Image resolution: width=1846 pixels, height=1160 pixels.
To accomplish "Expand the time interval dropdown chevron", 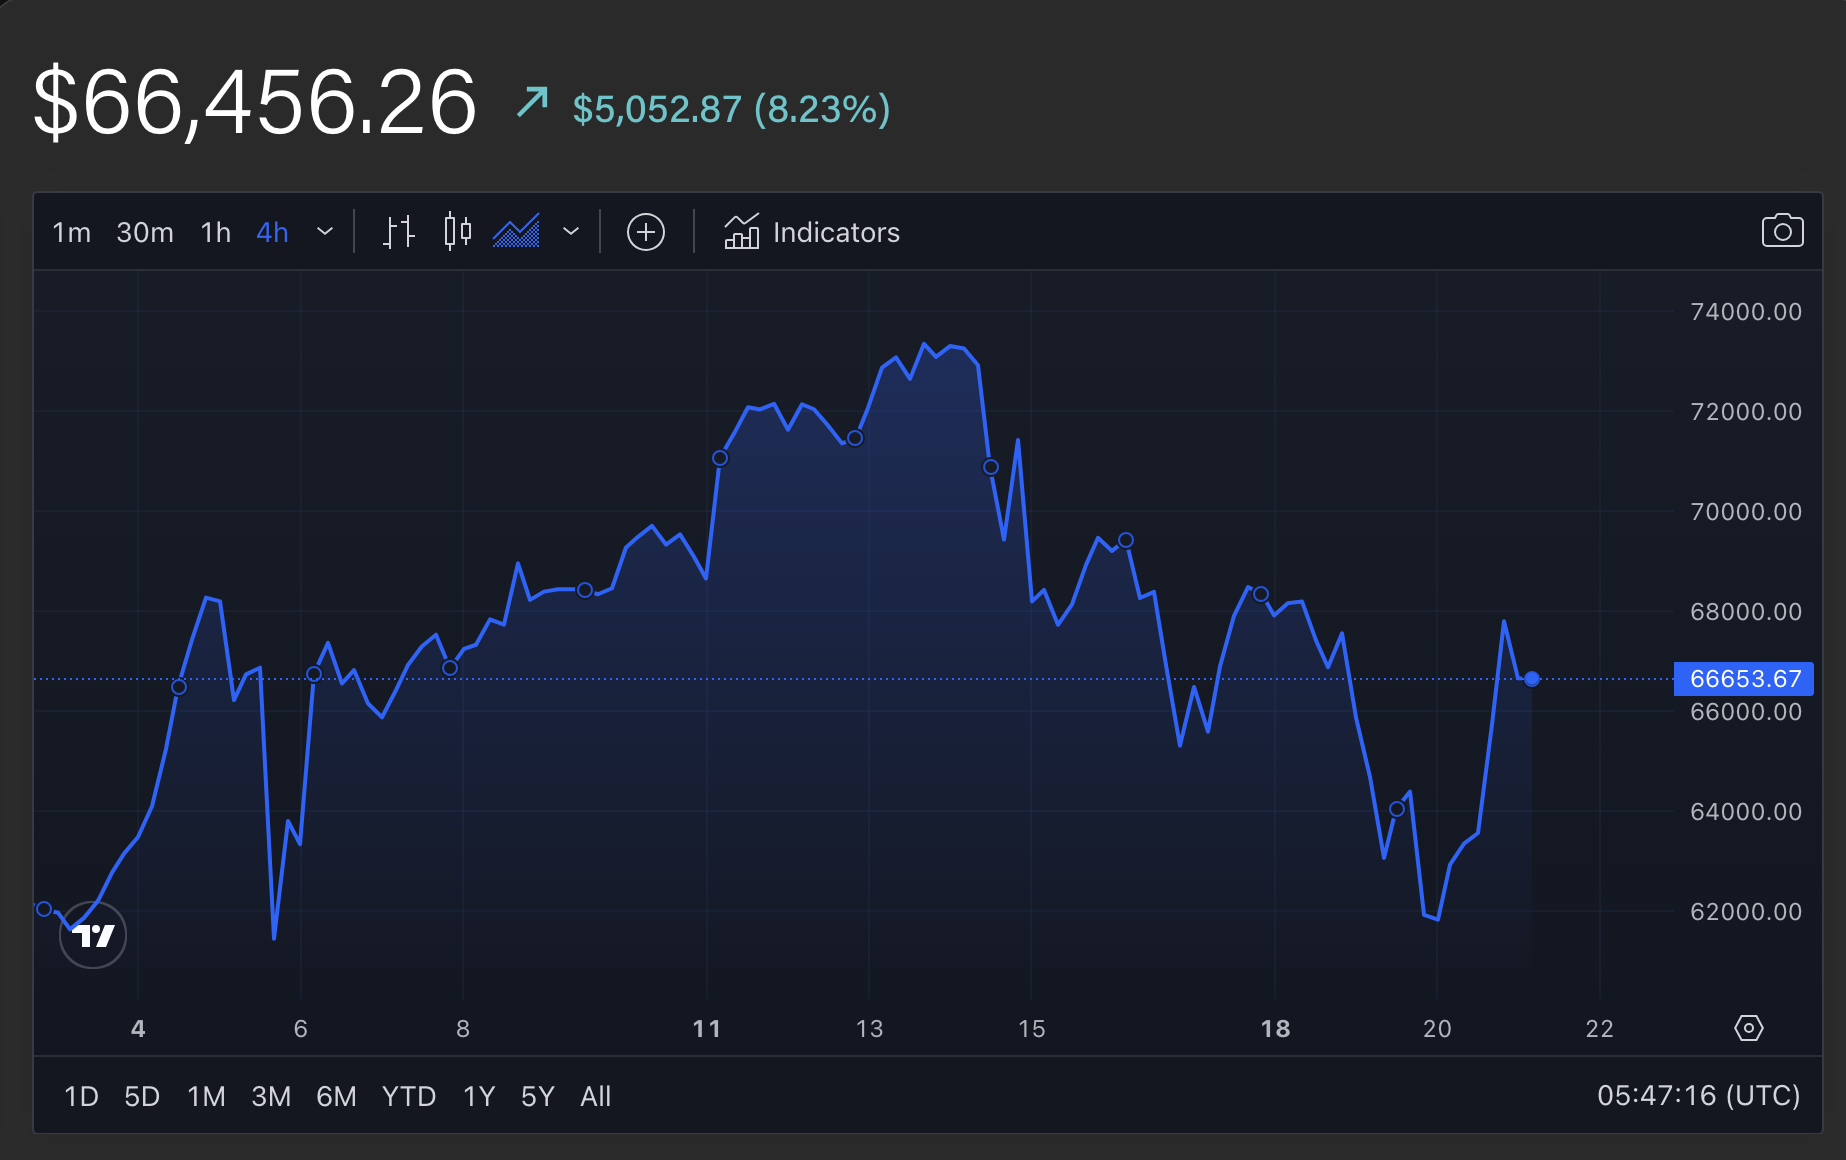I will pyautogui.click(x=325, y=232).
